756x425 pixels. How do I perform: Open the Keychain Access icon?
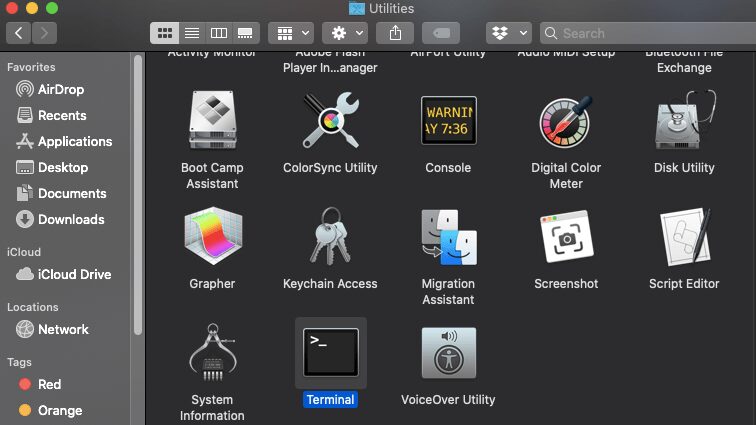pyautogui.click(x=331, y=236)
